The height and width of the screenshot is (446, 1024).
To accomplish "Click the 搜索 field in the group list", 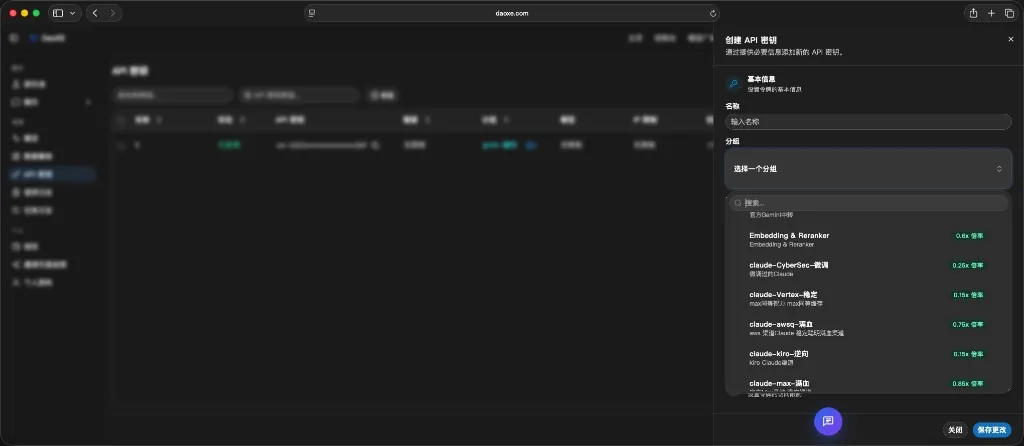I will [x=868, y=203].
